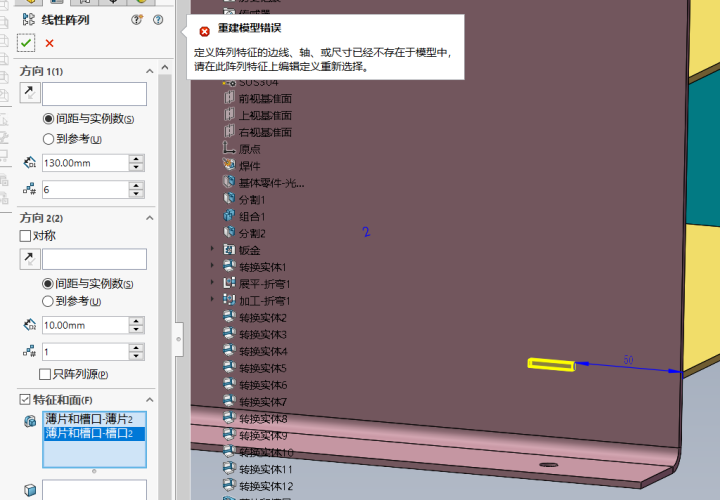
Task: Click the Direction 2 instance count field
Action: click(x=85, y=352)
